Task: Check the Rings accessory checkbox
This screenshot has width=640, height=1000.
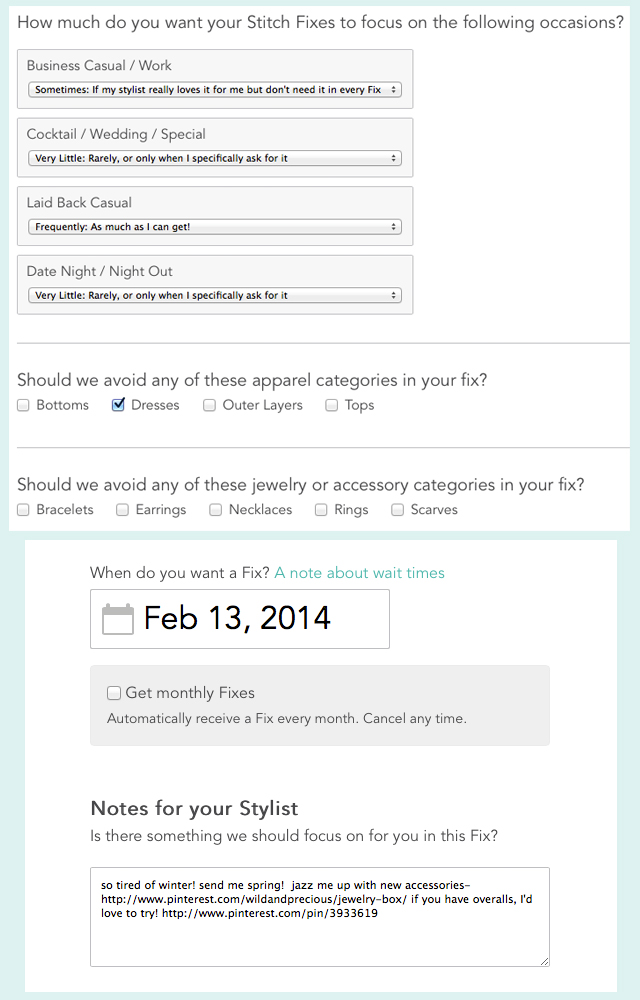Action: [x=321, y=510]
